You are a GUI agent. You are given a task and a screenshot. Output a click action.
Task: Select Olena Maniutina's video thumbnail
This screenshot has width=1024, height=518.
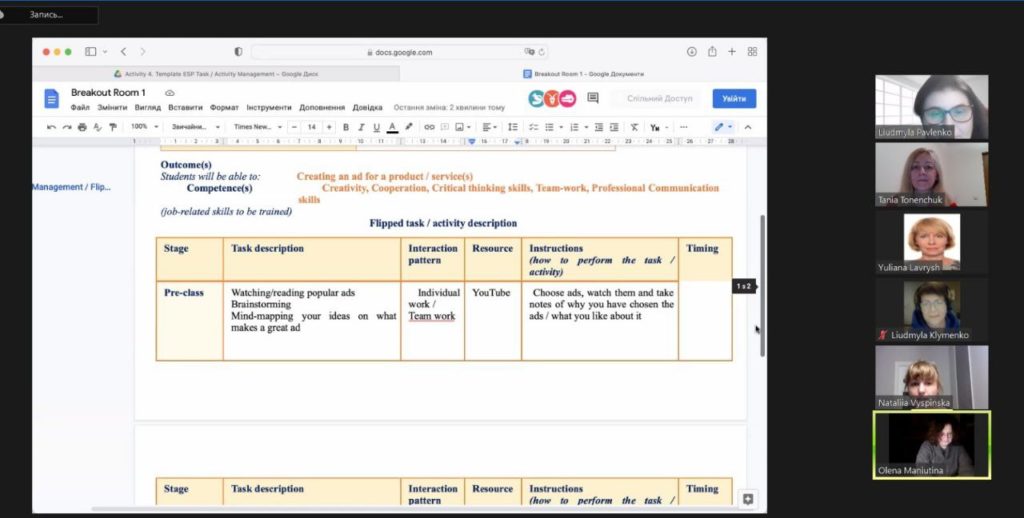click(x=931, y=445)
